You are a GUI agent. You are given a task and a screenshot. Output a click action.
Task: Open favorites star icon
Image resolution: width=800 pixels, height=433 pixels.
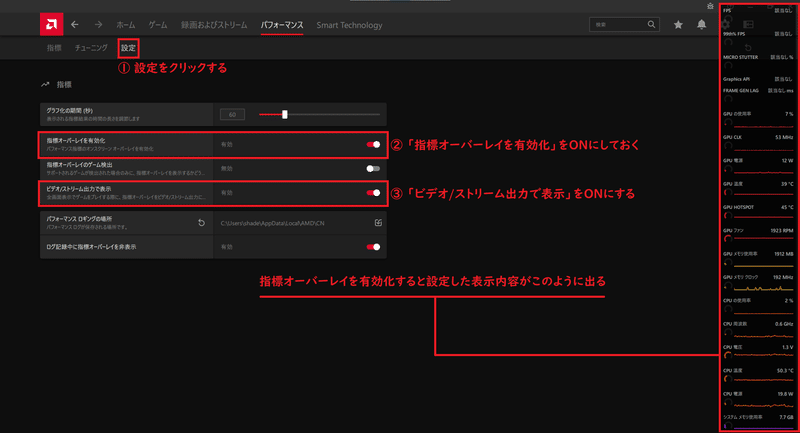pos(678,24)
